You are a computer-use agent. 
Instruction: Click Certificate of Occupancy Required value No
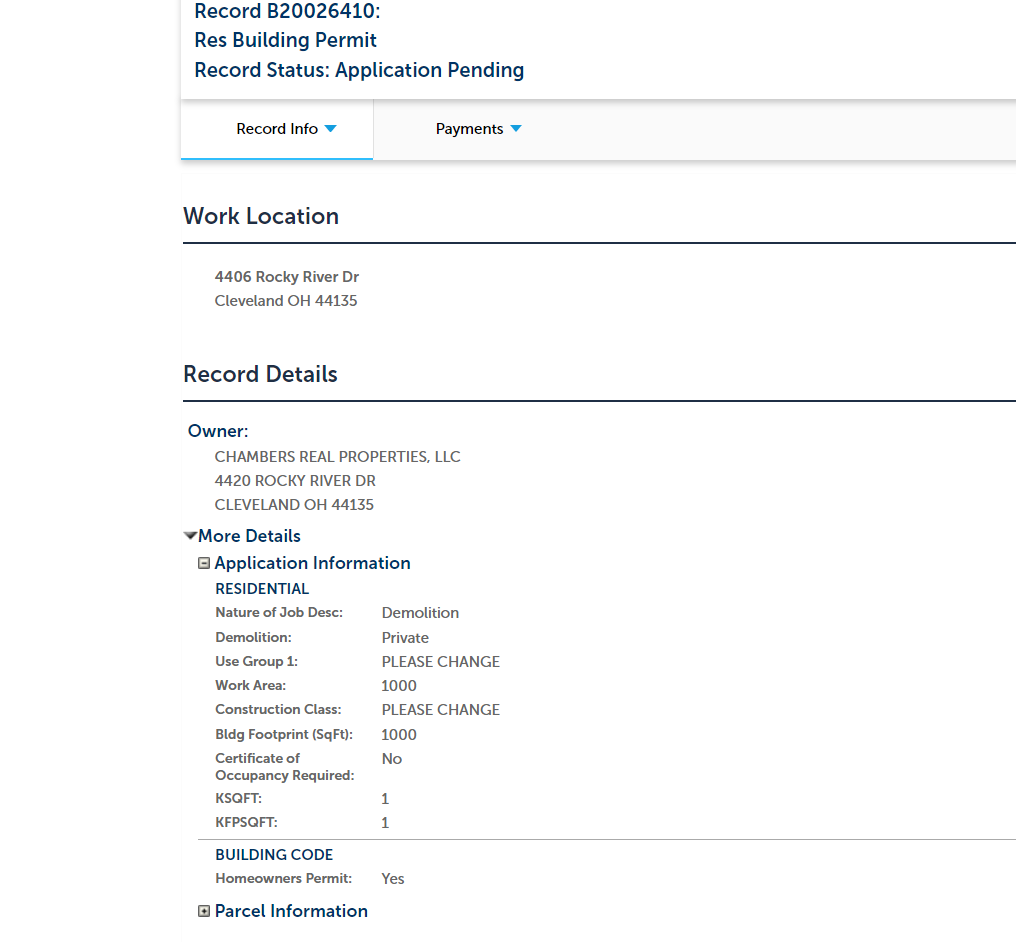pyautogui.click(x=391, y=759)
